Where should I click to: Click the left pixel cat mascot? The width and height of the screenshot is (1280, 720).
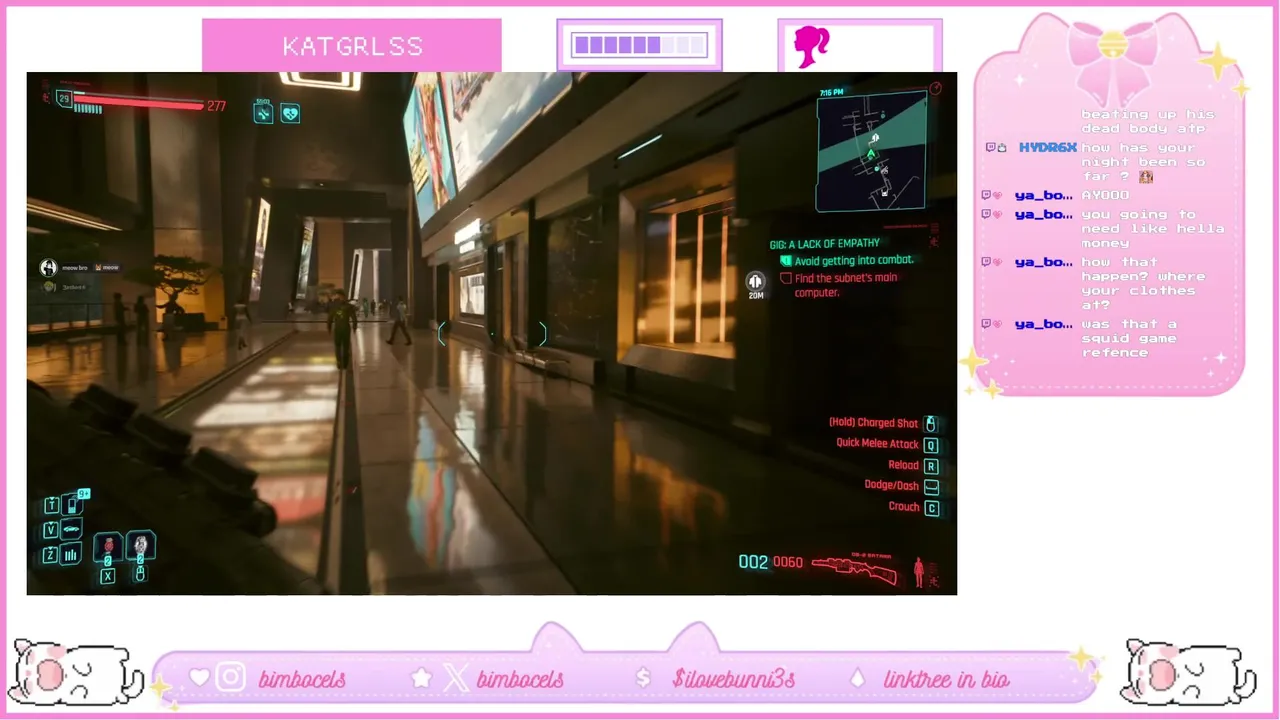click(76, 674)
